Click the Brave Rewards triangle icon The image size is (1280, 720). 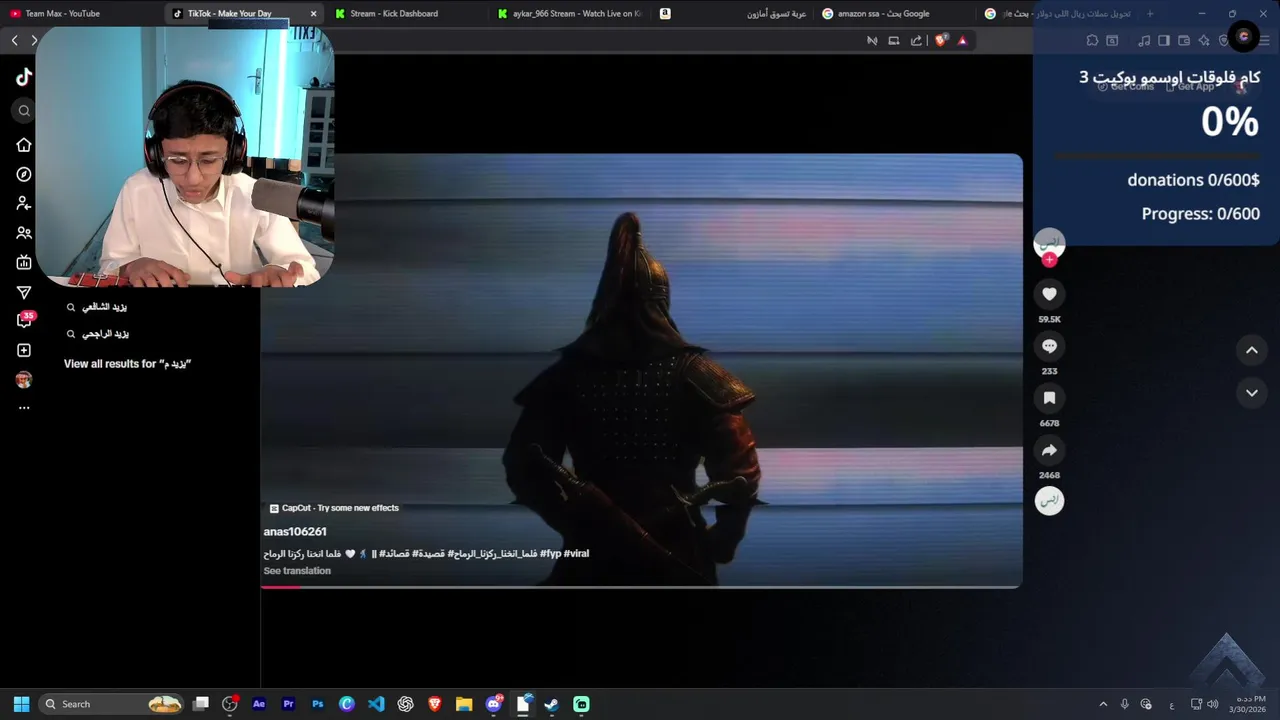click(x=962, y=41)
